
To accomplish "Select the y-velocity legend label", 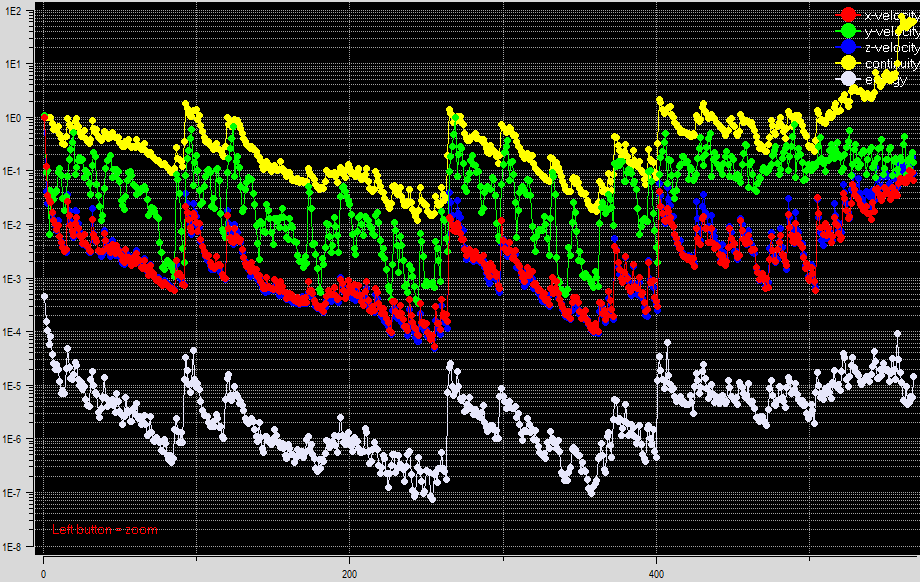I will click(x=891, y=32).
